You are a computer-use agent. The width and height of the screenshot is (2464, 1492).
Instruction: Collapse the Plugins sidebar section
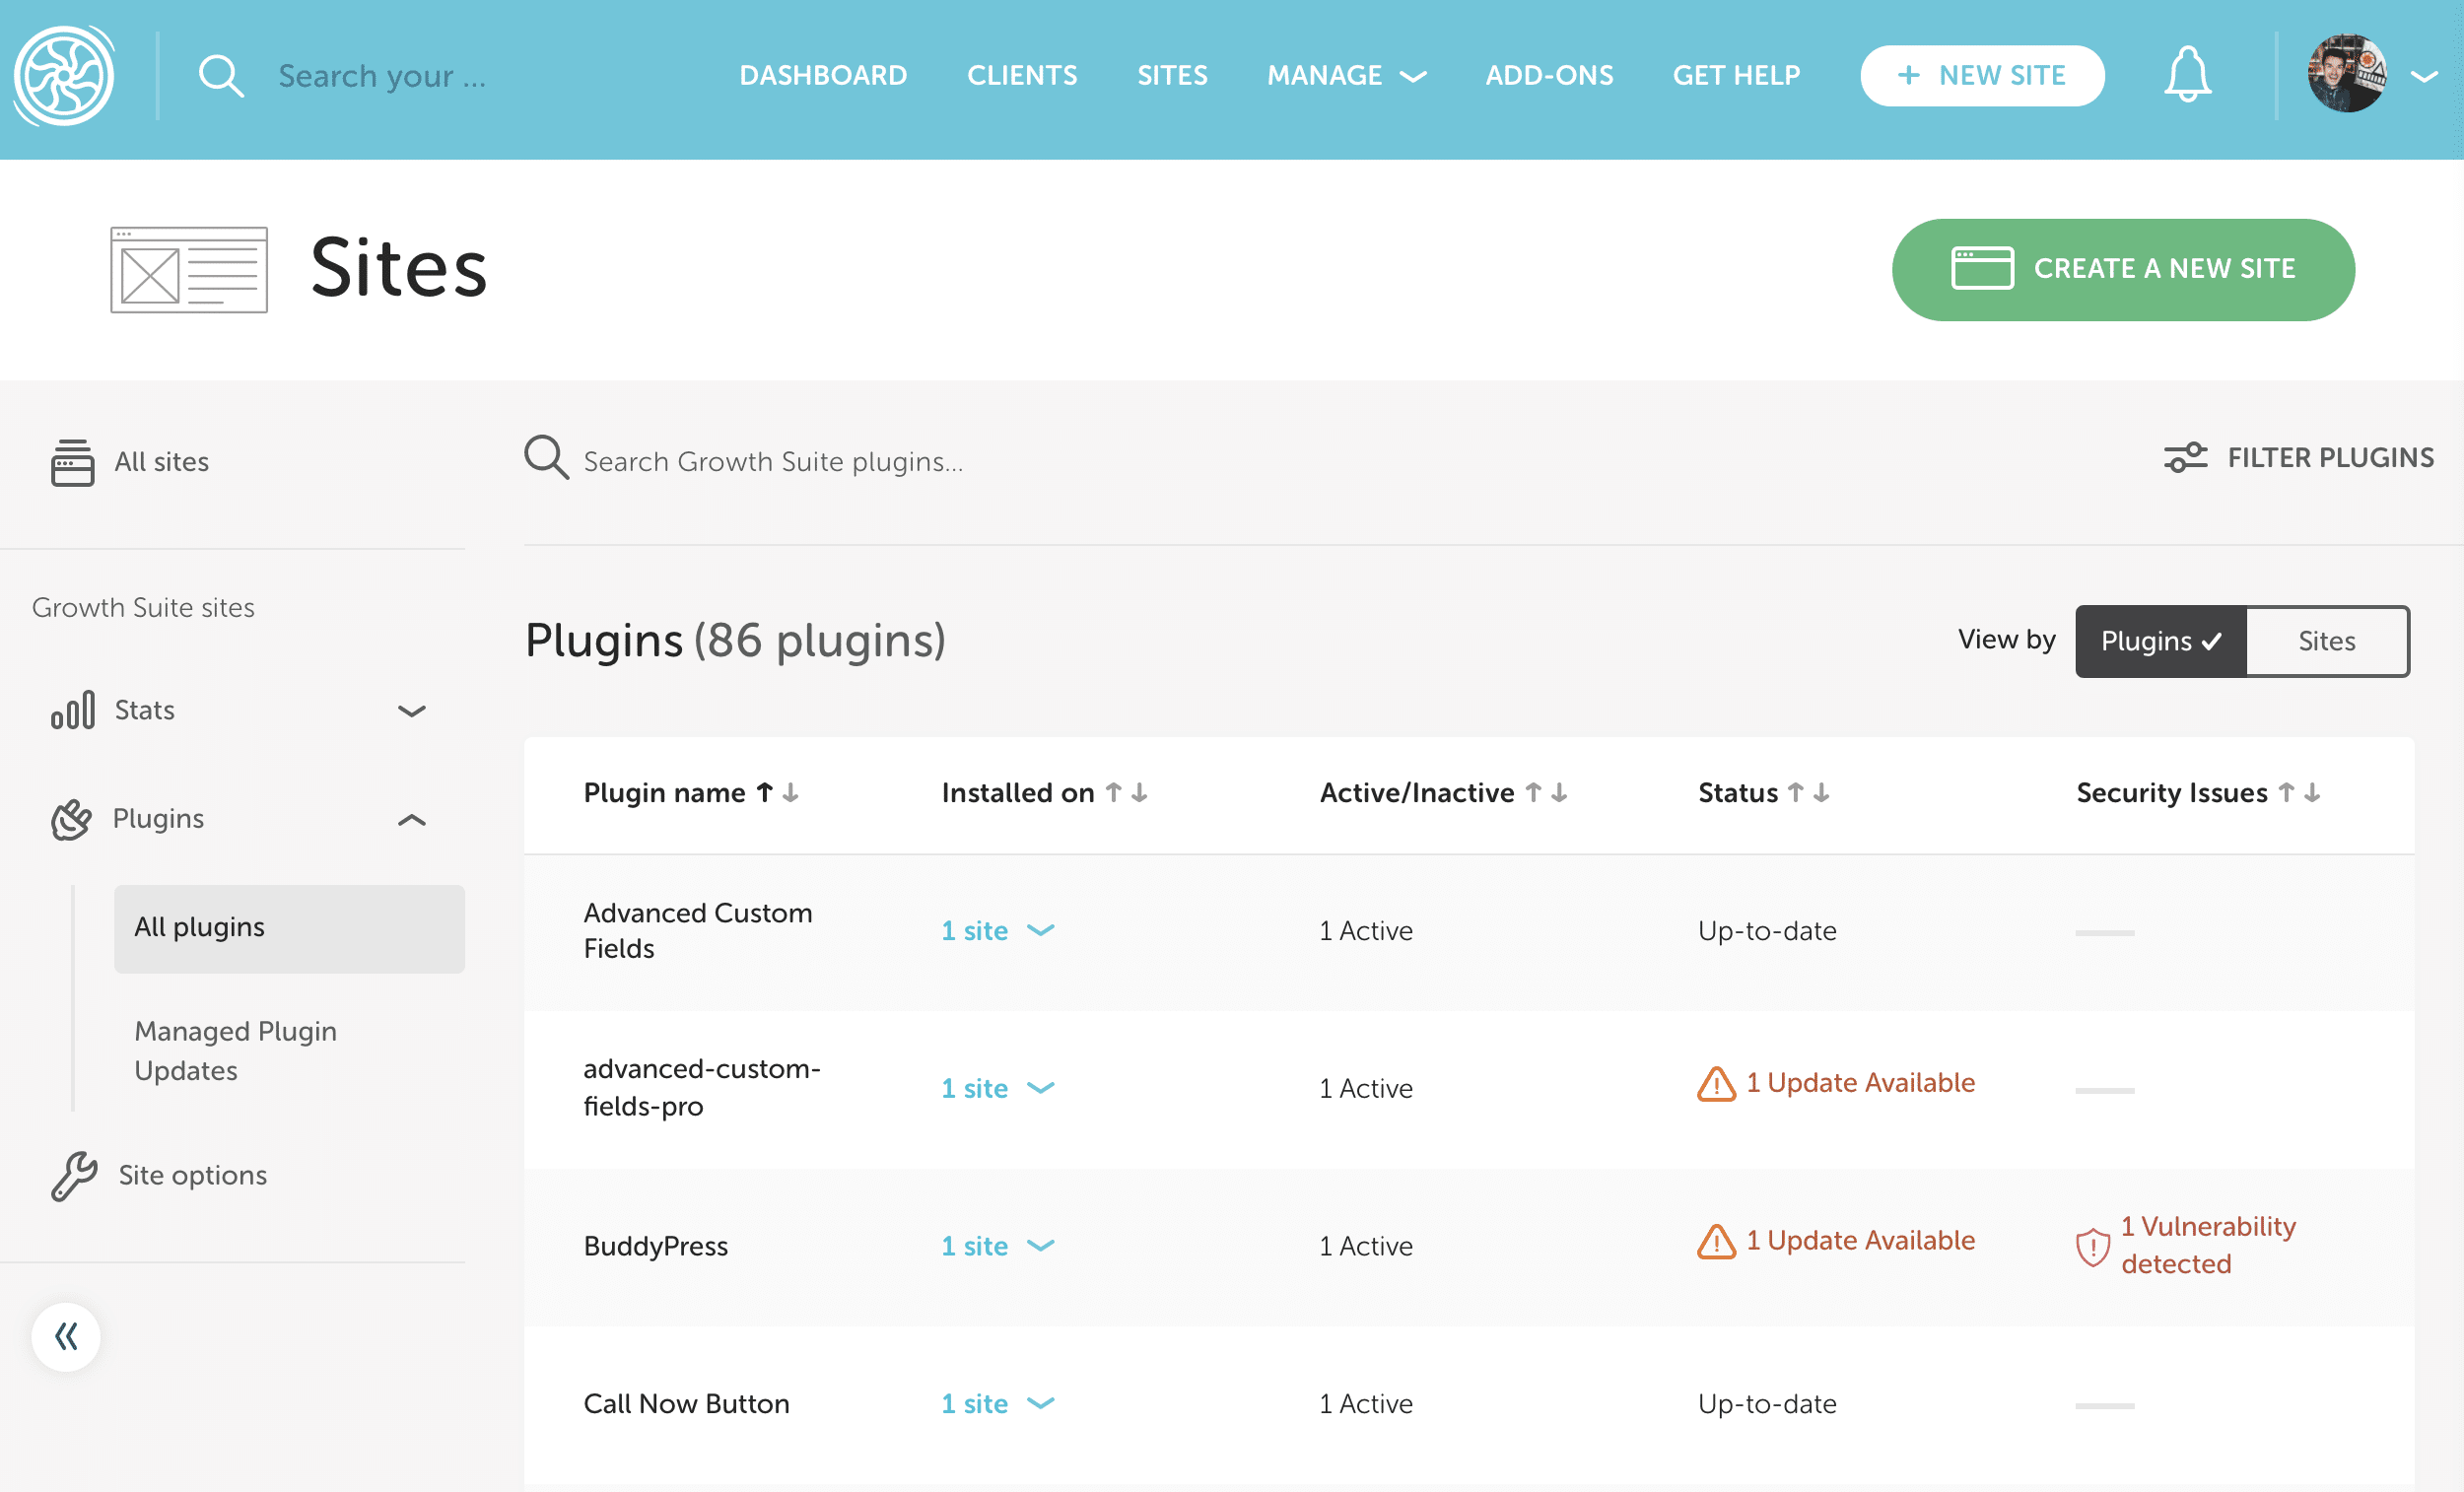(411, 820)
